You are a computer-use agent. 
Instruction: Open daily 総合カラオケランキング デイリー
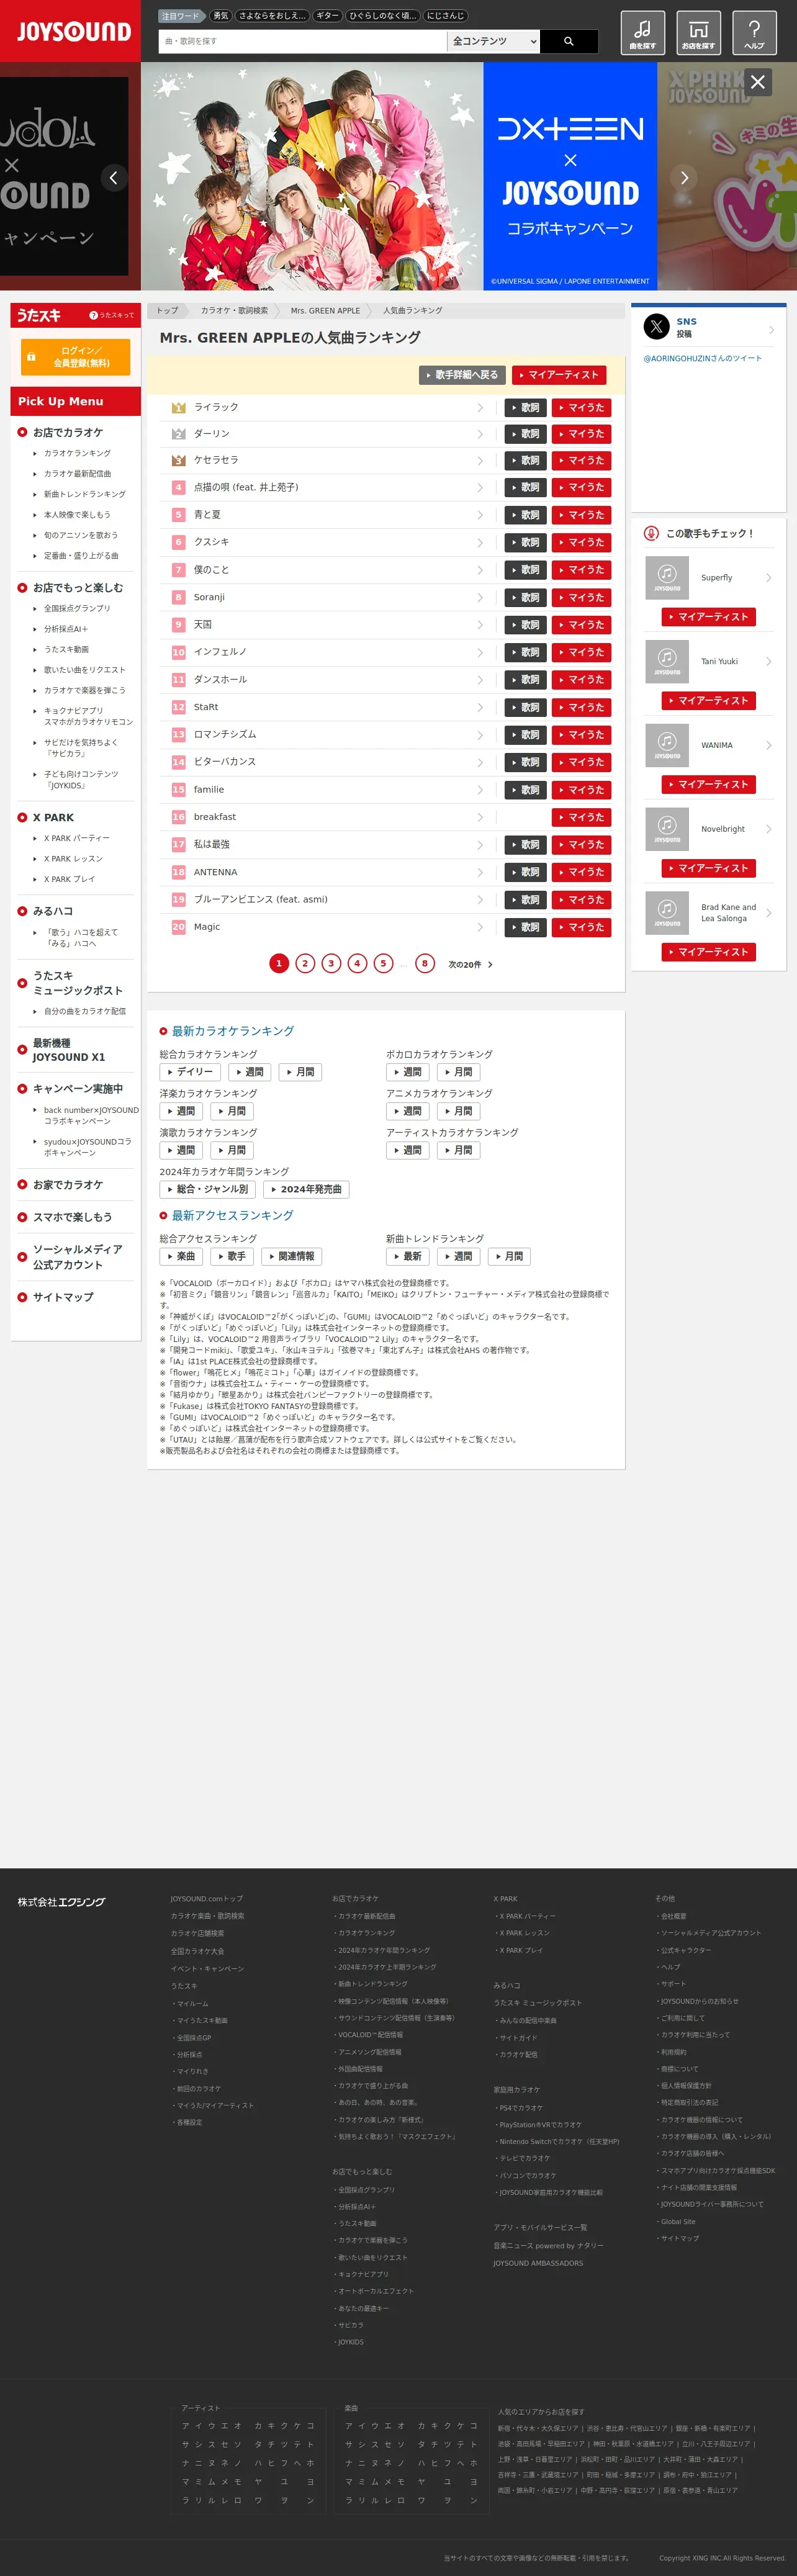pos(190,1072)
